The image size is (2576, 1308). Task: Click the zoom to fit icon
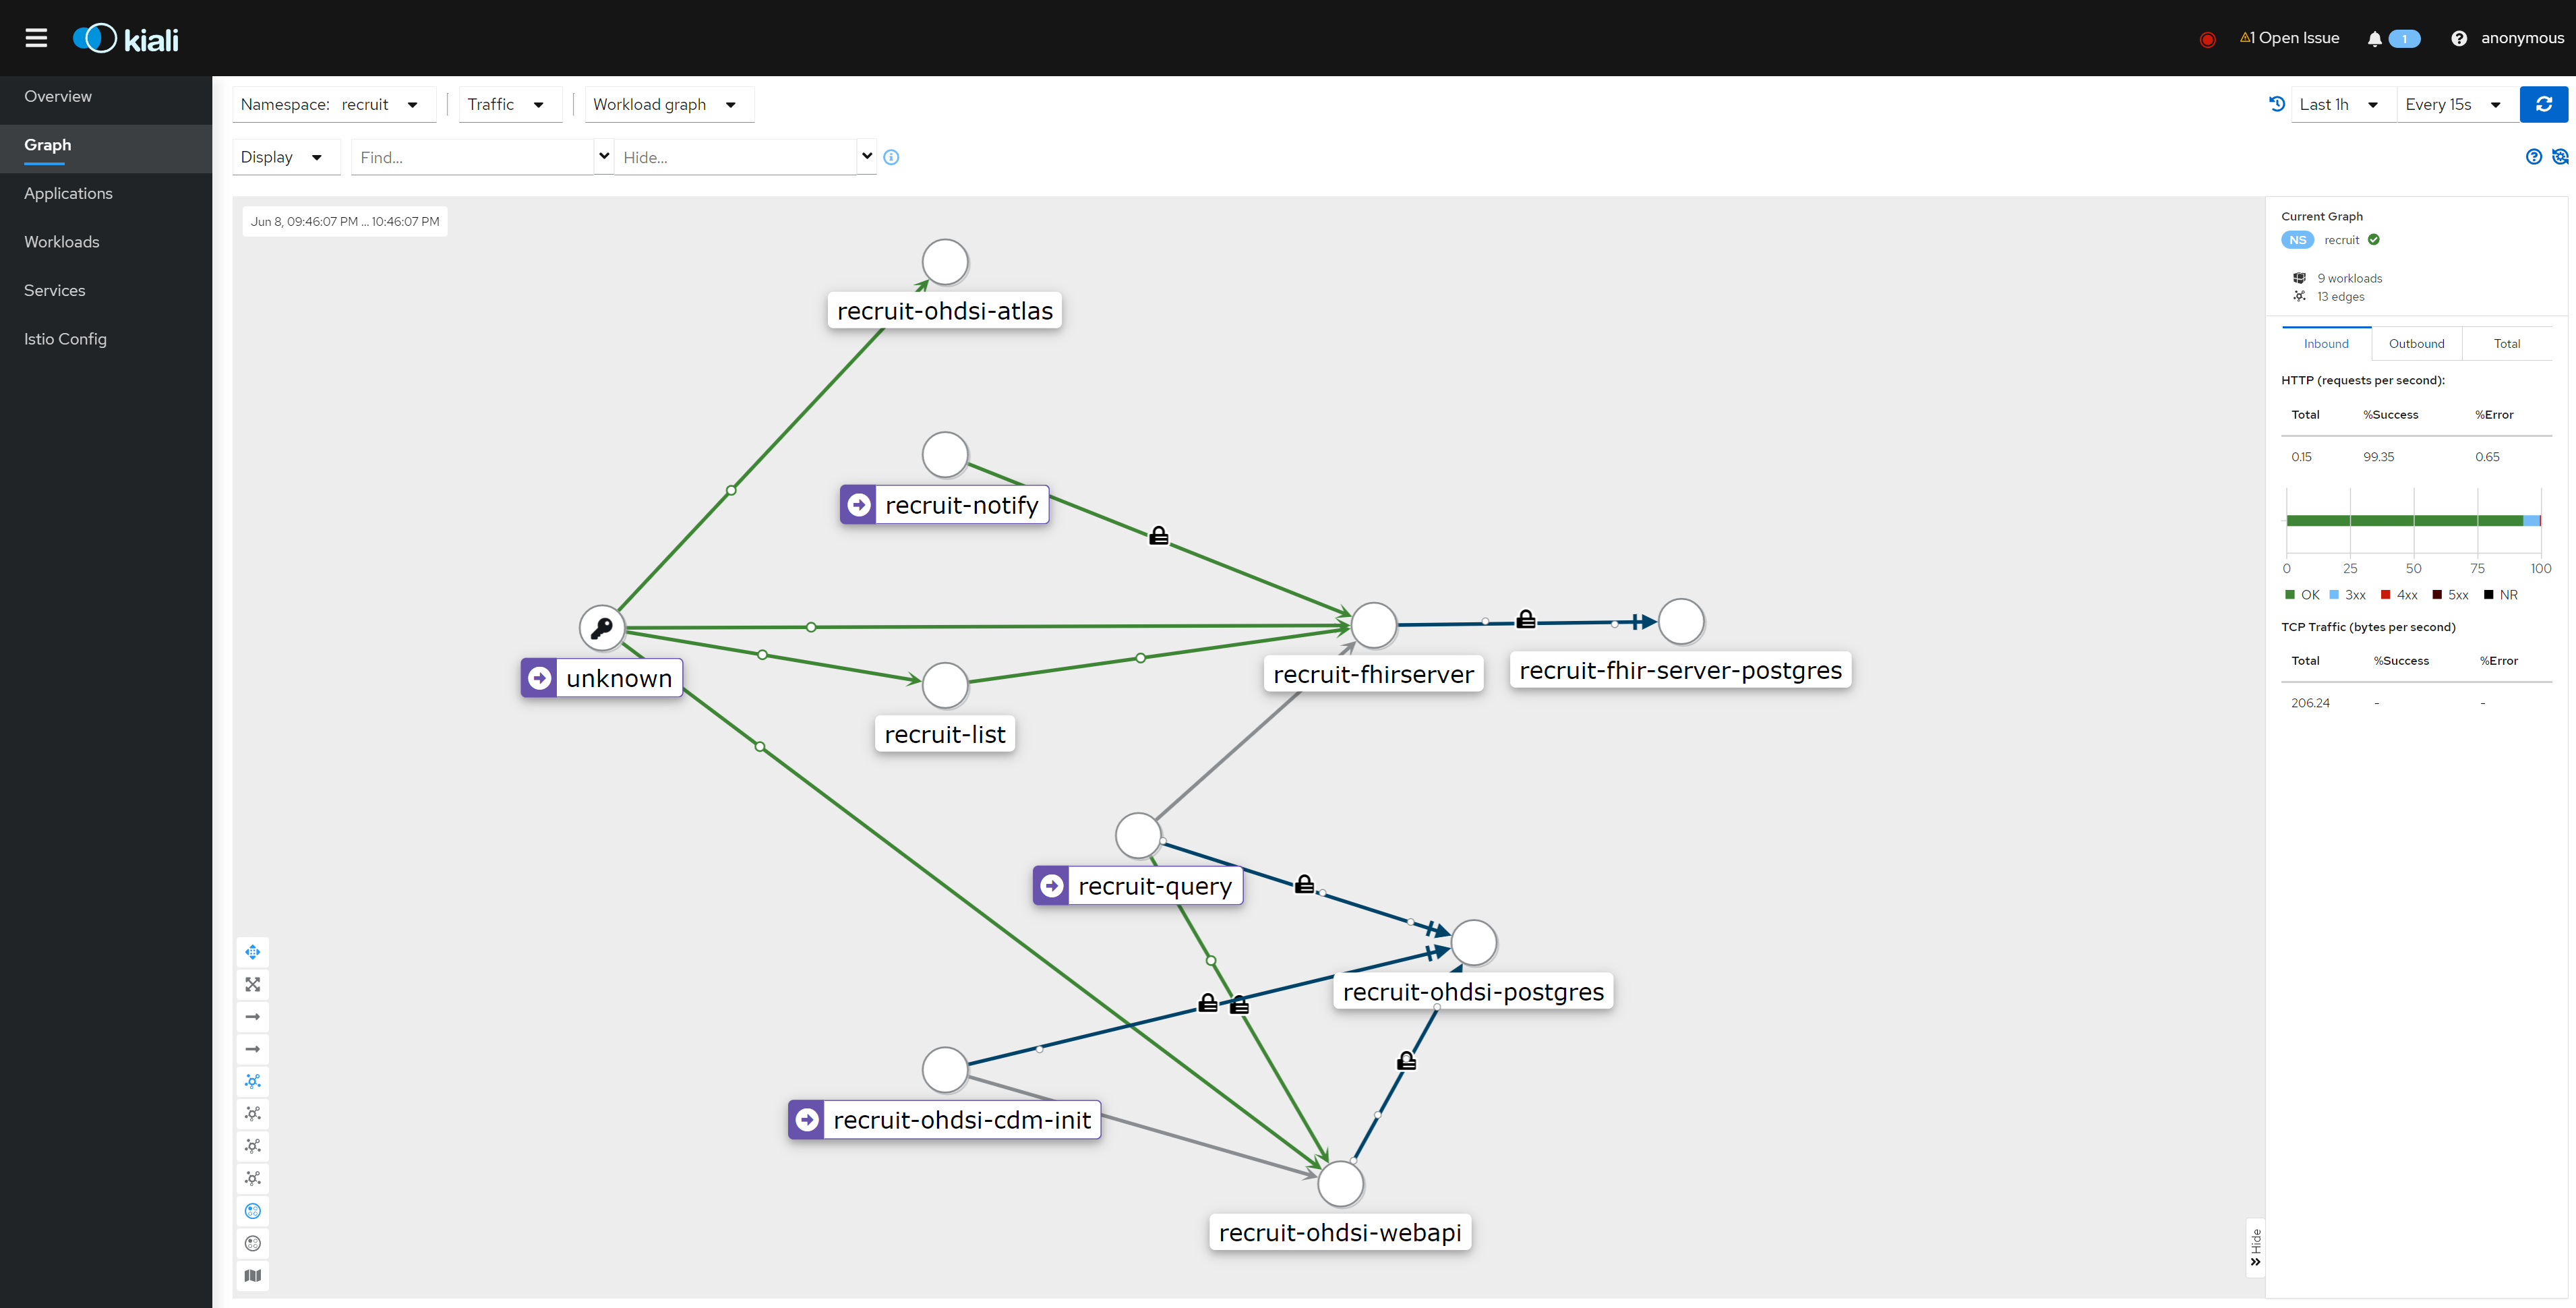click(253, 984)
